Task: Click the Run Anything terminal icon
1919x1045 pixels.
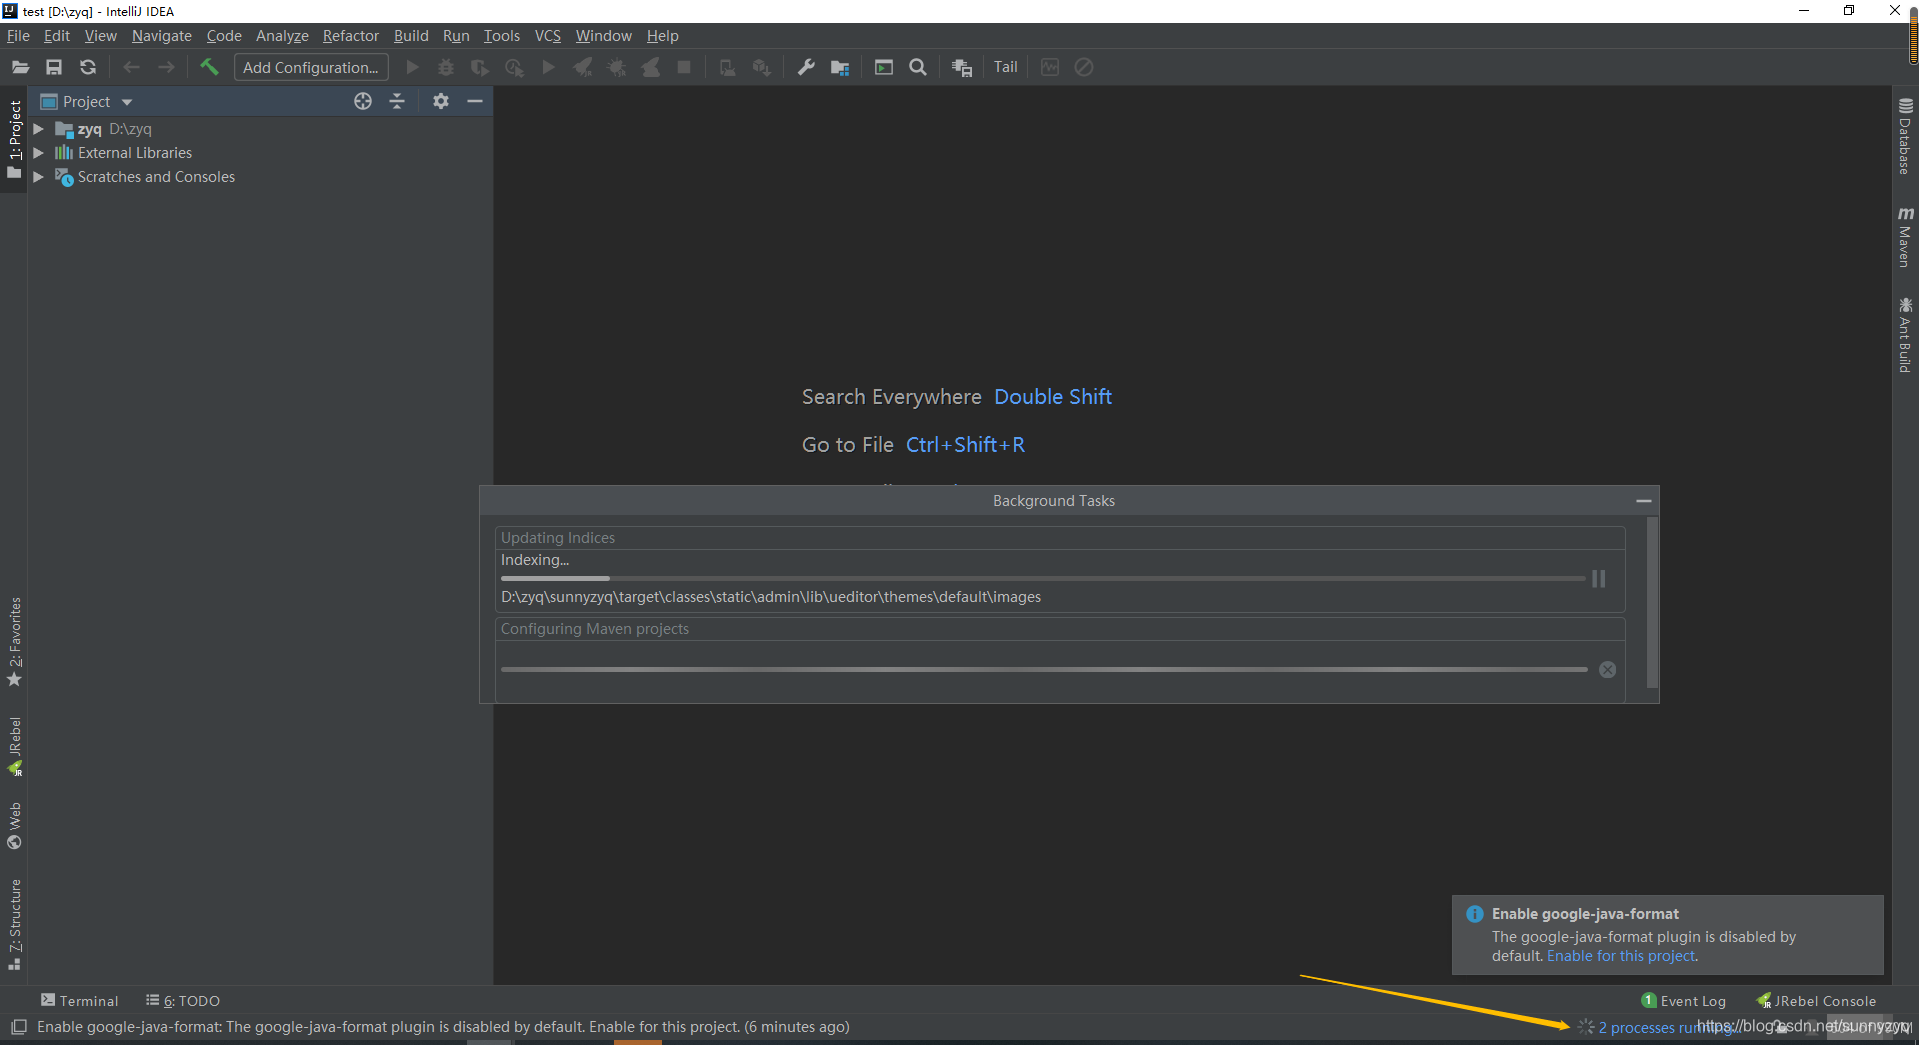Action: pos(884,67)
